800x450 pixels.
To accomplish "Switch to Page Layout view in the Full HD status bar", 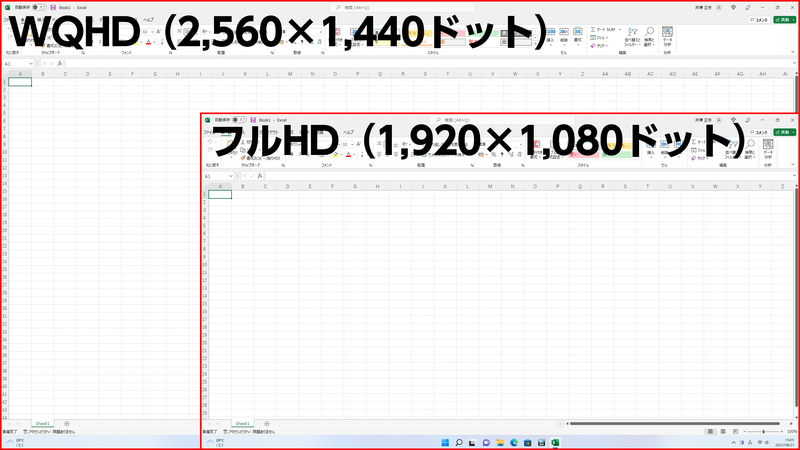I will pos(722,432).
